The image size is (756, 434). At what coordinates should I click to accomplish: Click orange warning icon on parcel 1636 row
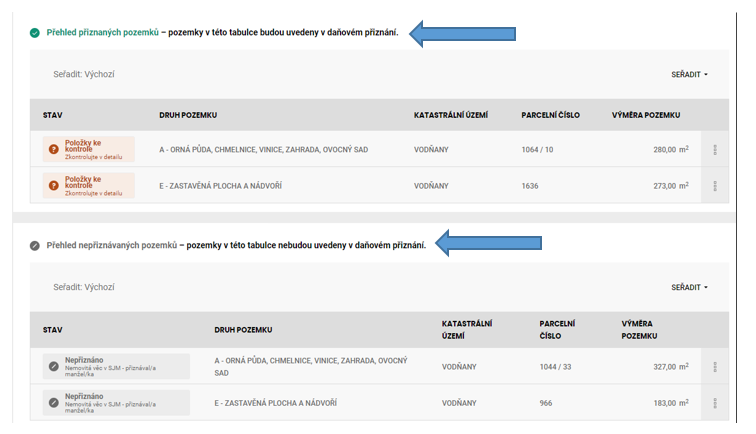(x=54, y=185)
